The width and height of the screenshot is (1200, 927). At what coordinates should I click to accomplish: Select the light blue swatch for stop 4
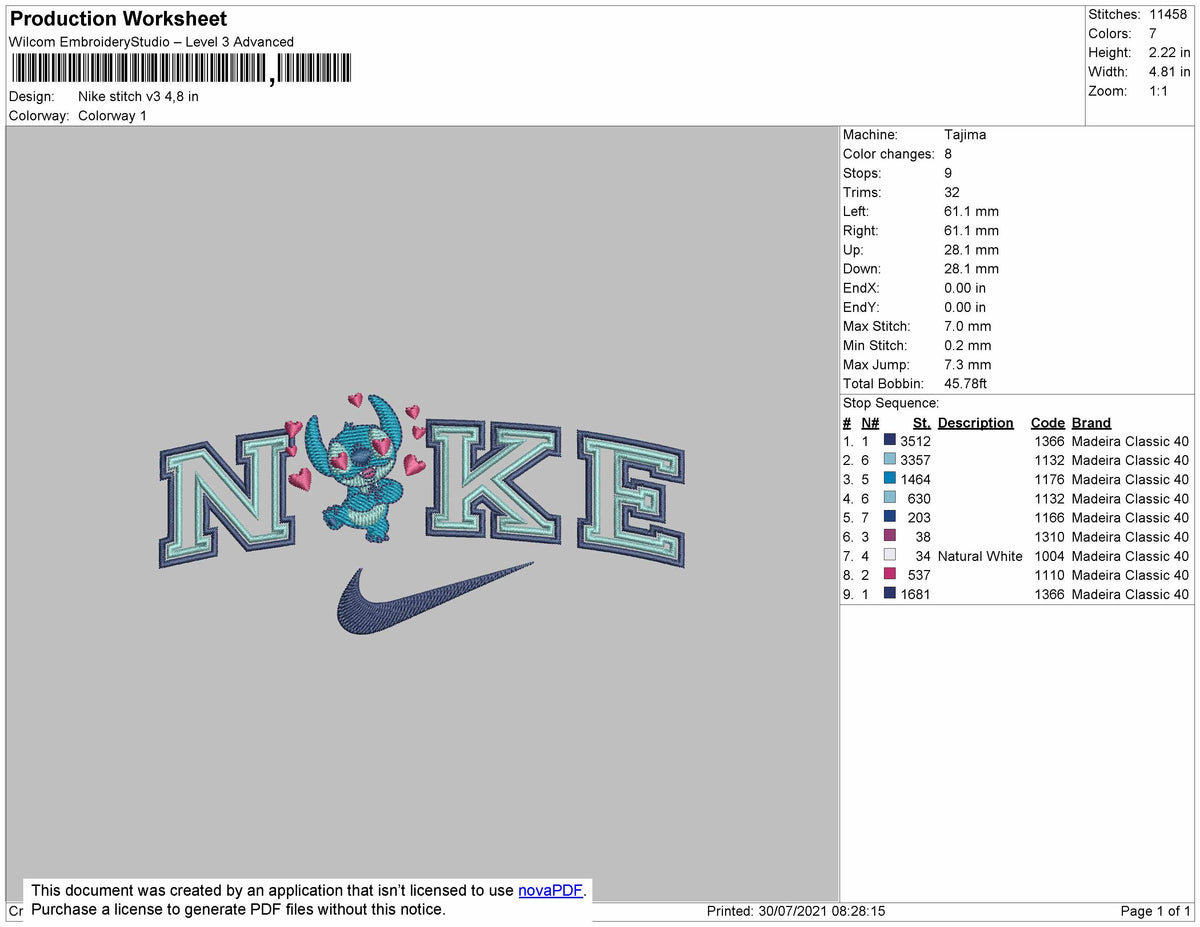[x=890, y=498]
